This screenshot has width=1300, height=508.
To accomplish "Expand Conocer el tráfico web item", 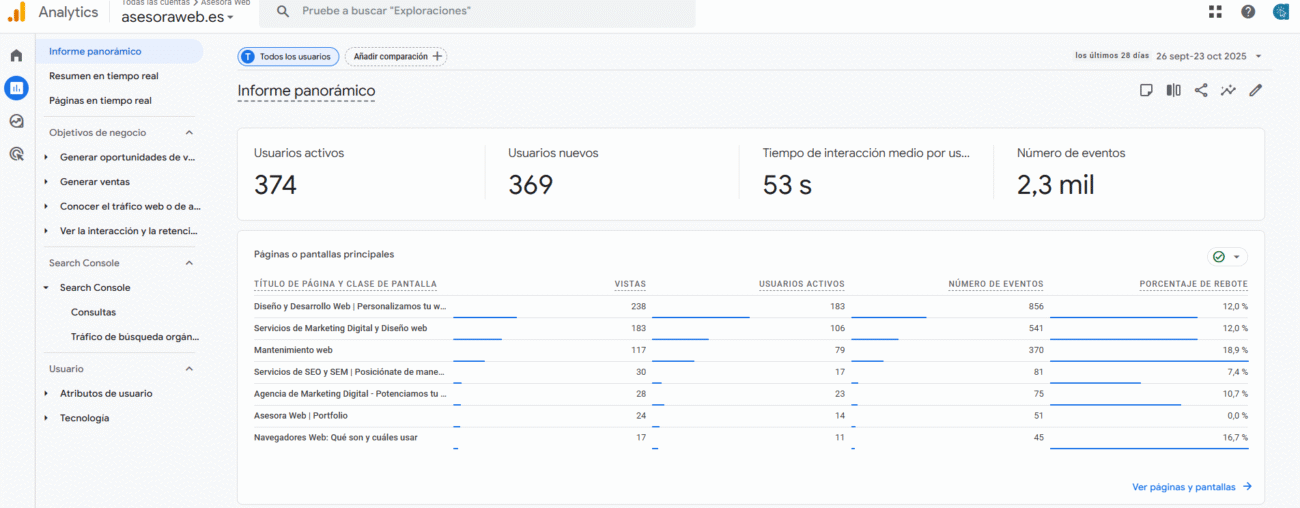I will click(46, 206).
